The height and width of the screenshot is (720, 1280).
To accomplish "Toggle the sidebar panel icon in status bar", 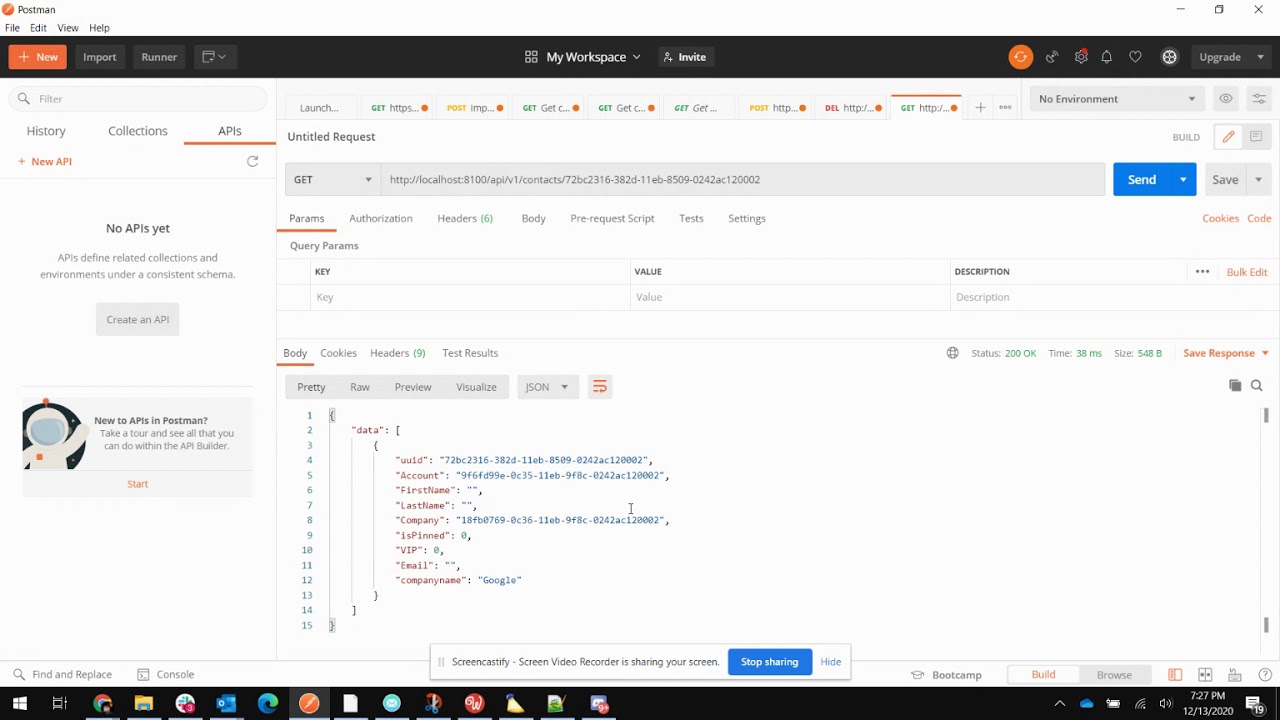I will click(x=1175, y=675).
